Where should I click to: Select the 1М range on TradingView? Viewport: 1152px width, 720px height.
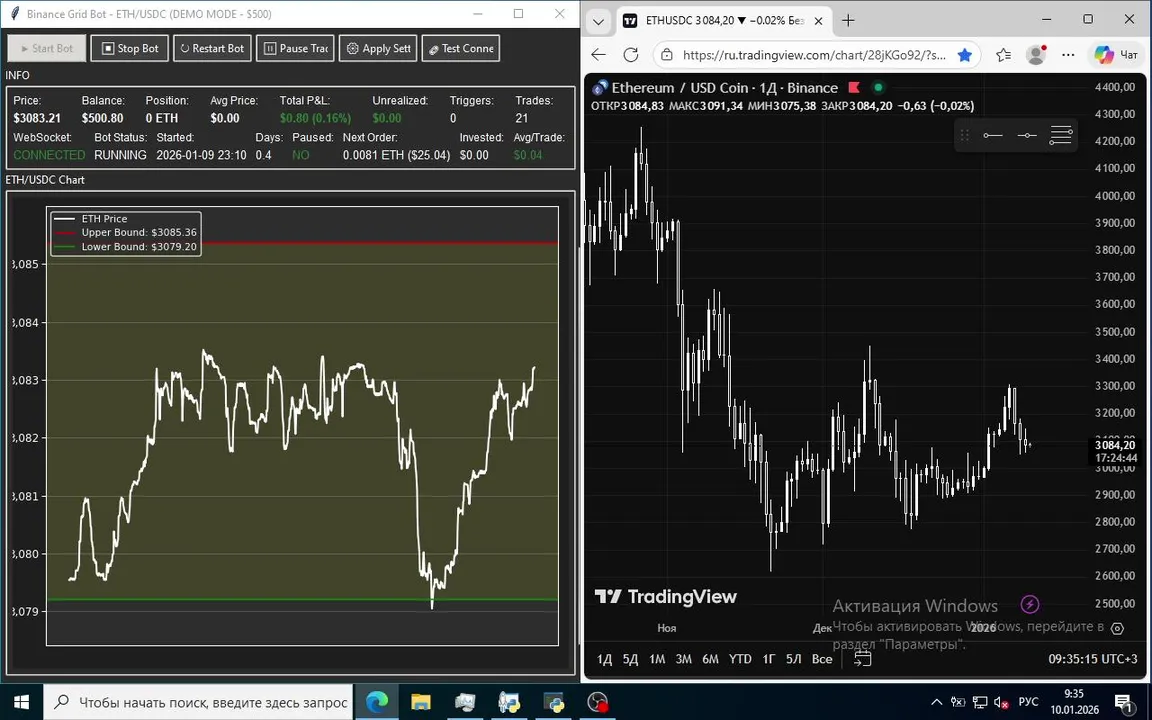pyautogui.click(x=657, y=659)
